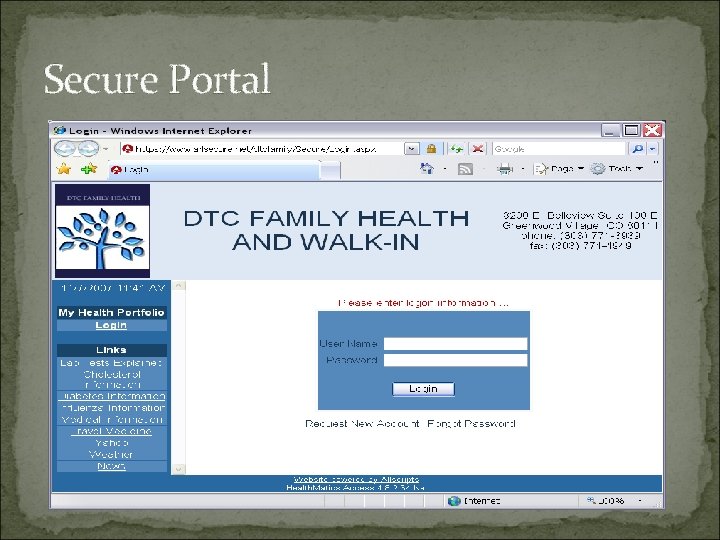This screenshot has width=720, height=540.
Task: Click the Print toolbar icon
Action: click(x=505, y=169)
